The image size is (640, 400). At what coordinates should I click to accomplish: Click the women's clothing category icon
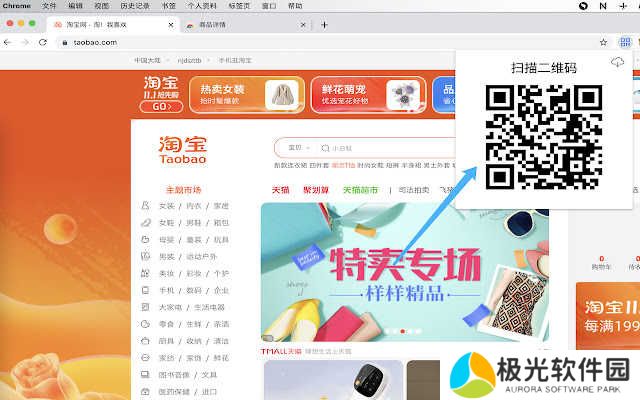tap(147, 206)
